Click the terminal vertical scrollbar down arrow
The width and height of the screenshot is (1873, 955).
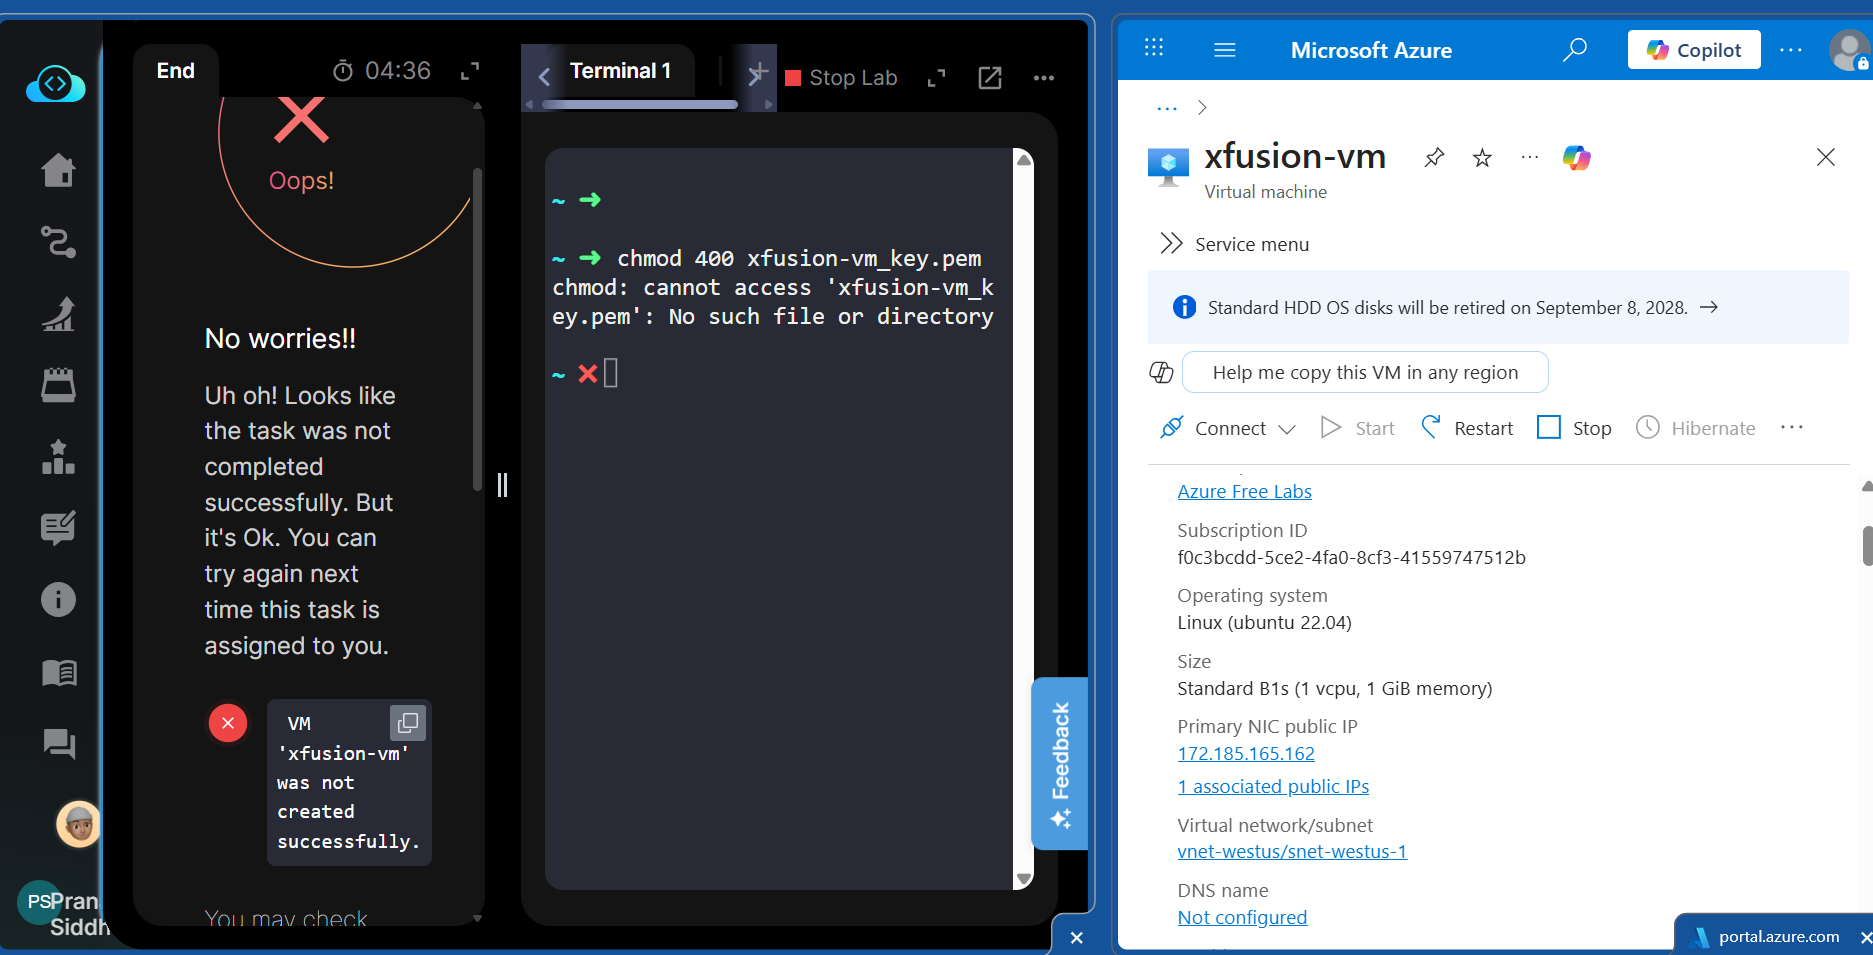coord(1023,879)
